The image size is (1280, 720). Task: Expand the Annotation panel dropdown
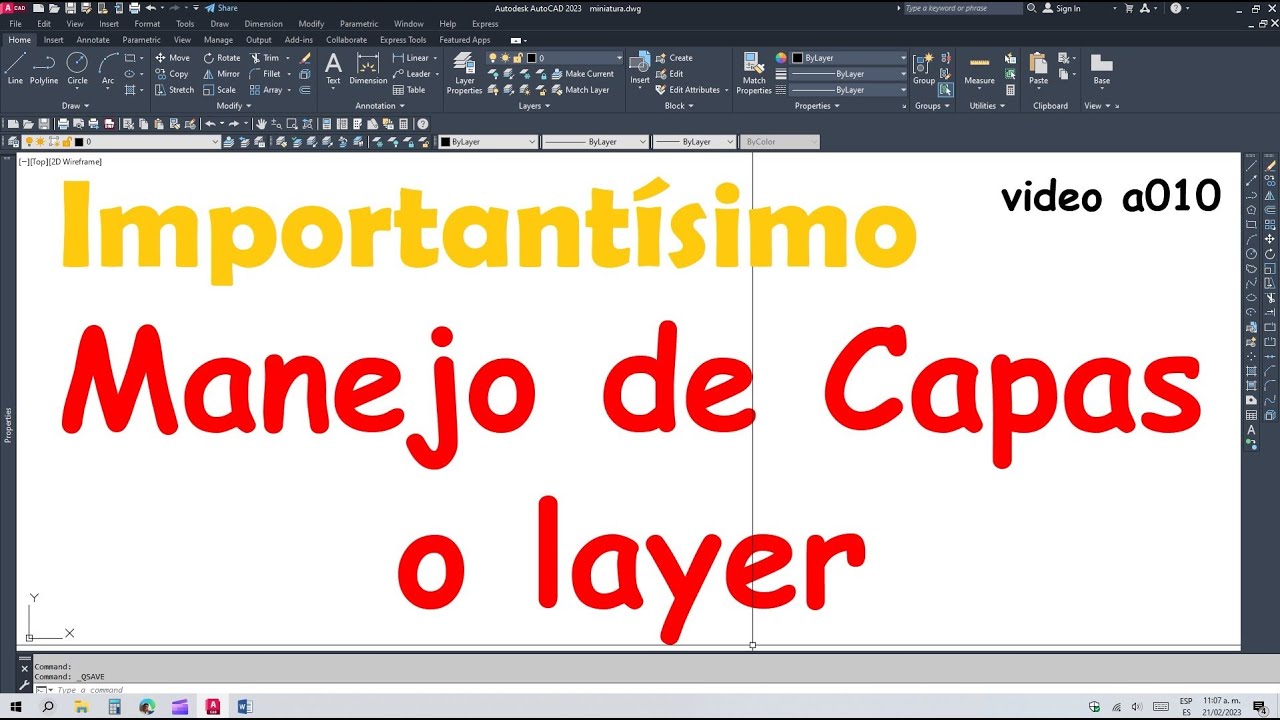380,105
